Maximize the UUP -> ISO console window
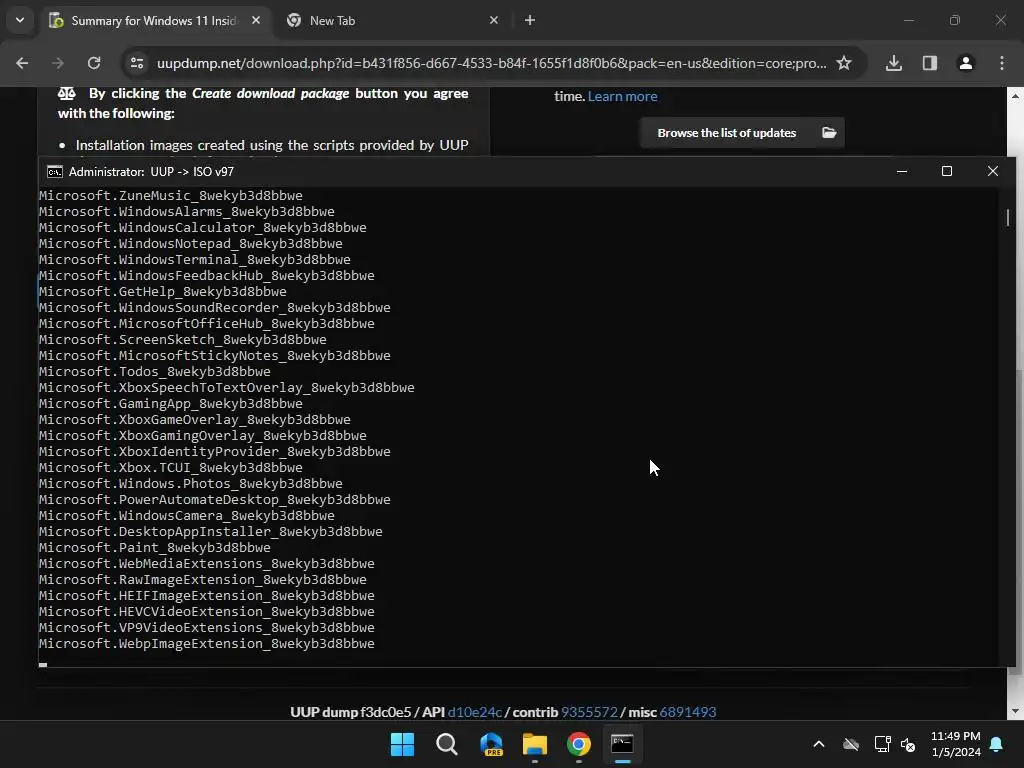The height and width of the screenshot is (768, 1024). coord(947,172)
